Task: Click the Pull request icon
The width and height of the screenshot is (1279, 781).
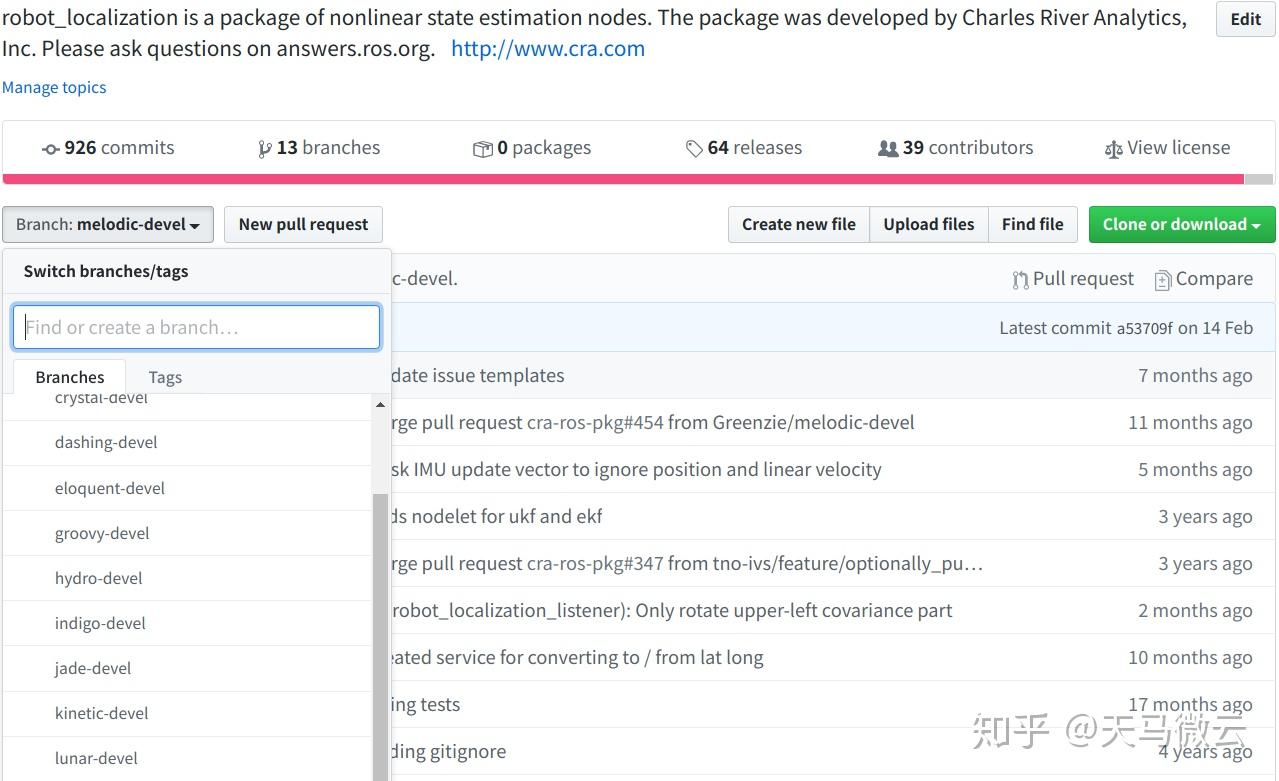Action: click(1020, 280)
